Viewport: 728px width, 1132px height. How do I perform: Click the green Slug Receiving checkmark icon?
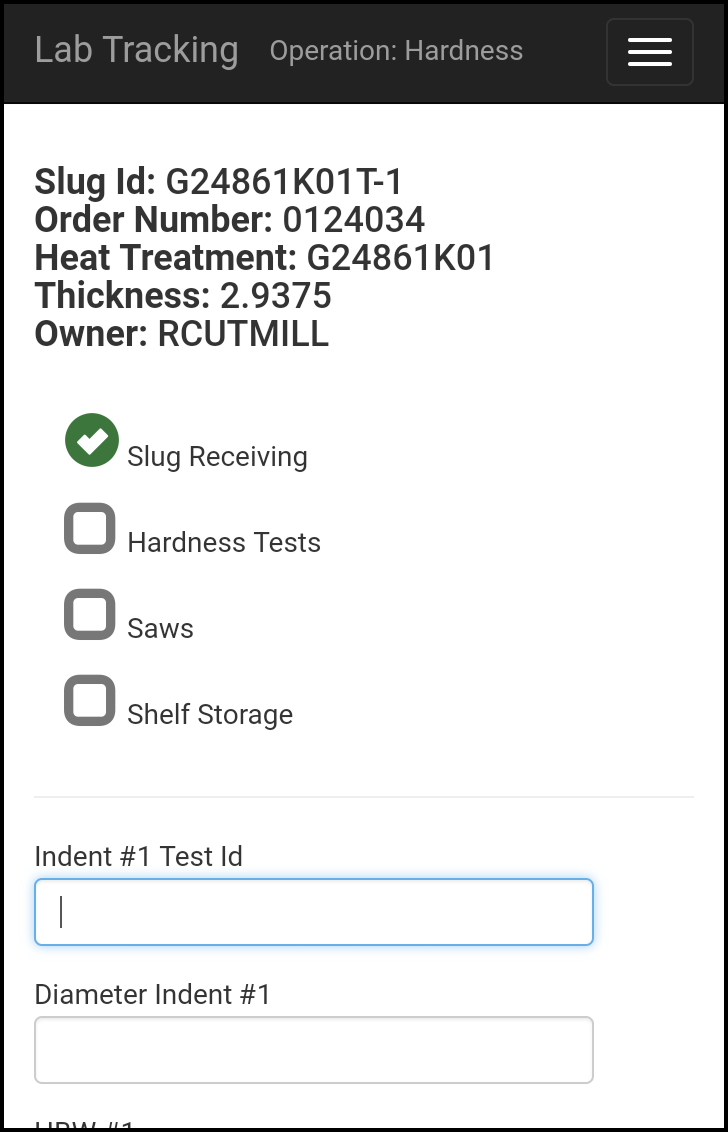pyautogui.click(x=91, y=440)
